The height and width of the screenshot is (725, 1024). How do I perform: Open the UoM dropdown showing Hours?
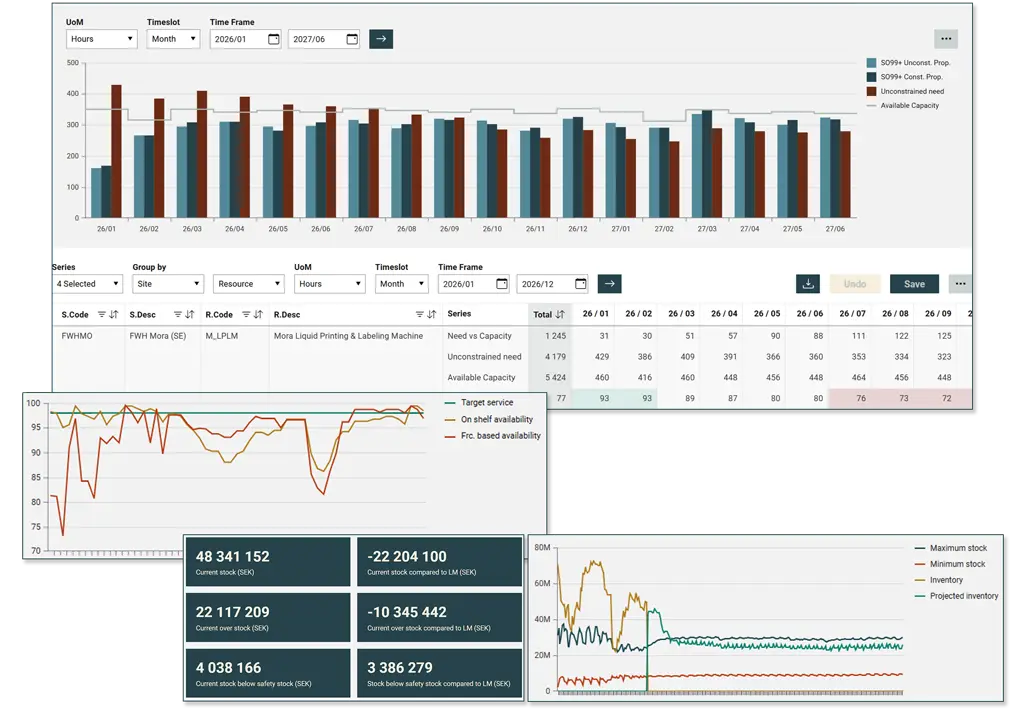[x=100, y=38]
